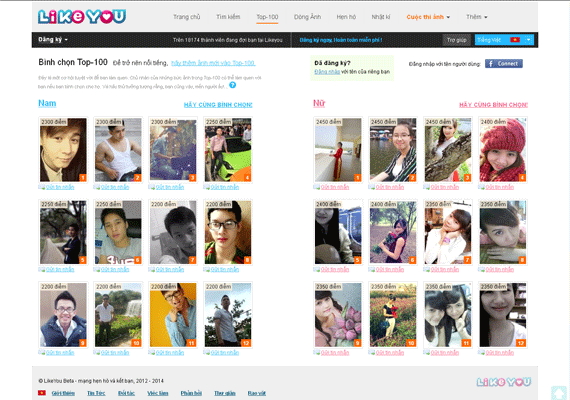Click the Nam section heading link

pyautogui.click(x=47, y=103)
